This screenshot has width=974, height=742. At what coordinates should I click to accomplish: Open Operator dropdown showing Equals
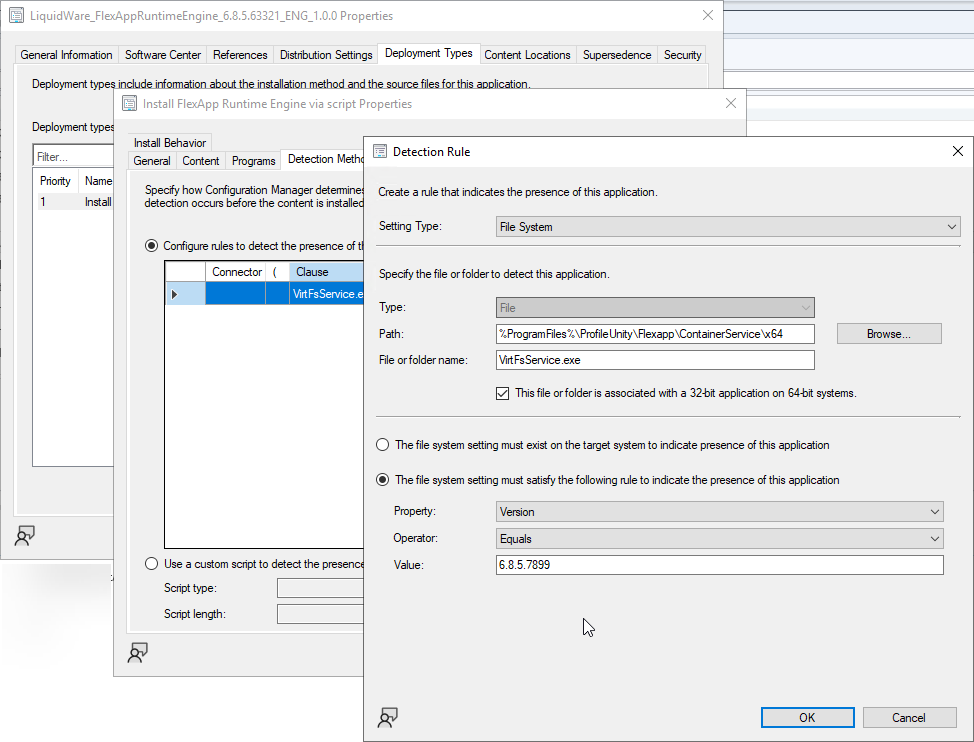click(x=720, y=539)
